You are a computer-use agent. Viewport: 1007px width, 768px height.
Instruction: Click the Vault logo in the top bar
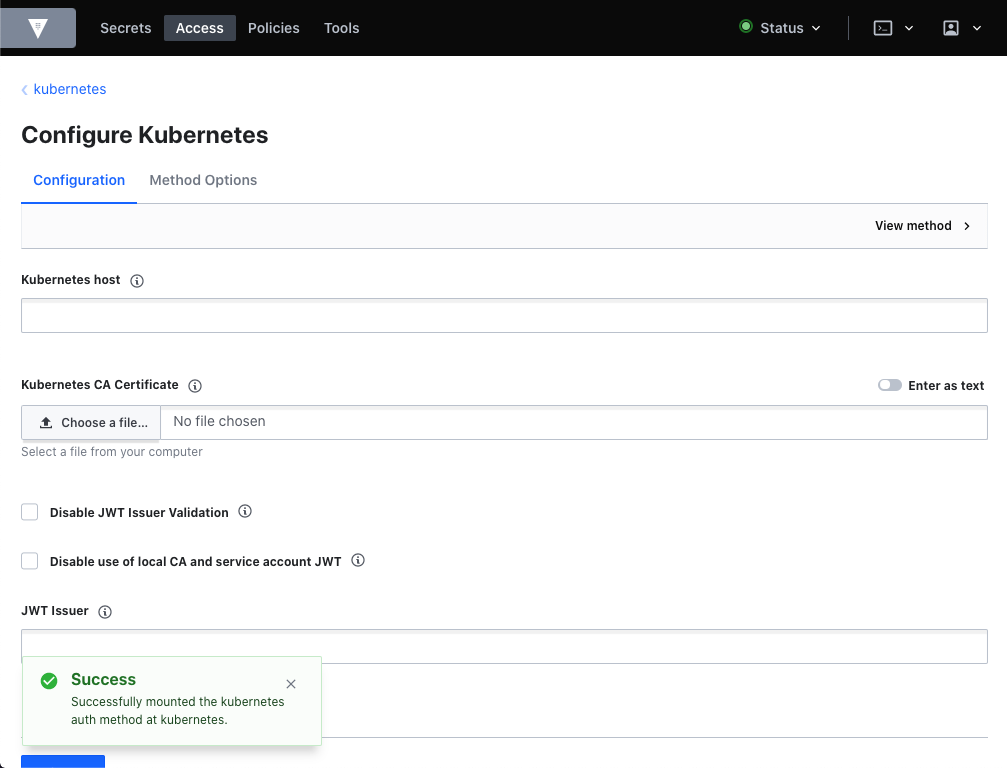pos(37,27)
